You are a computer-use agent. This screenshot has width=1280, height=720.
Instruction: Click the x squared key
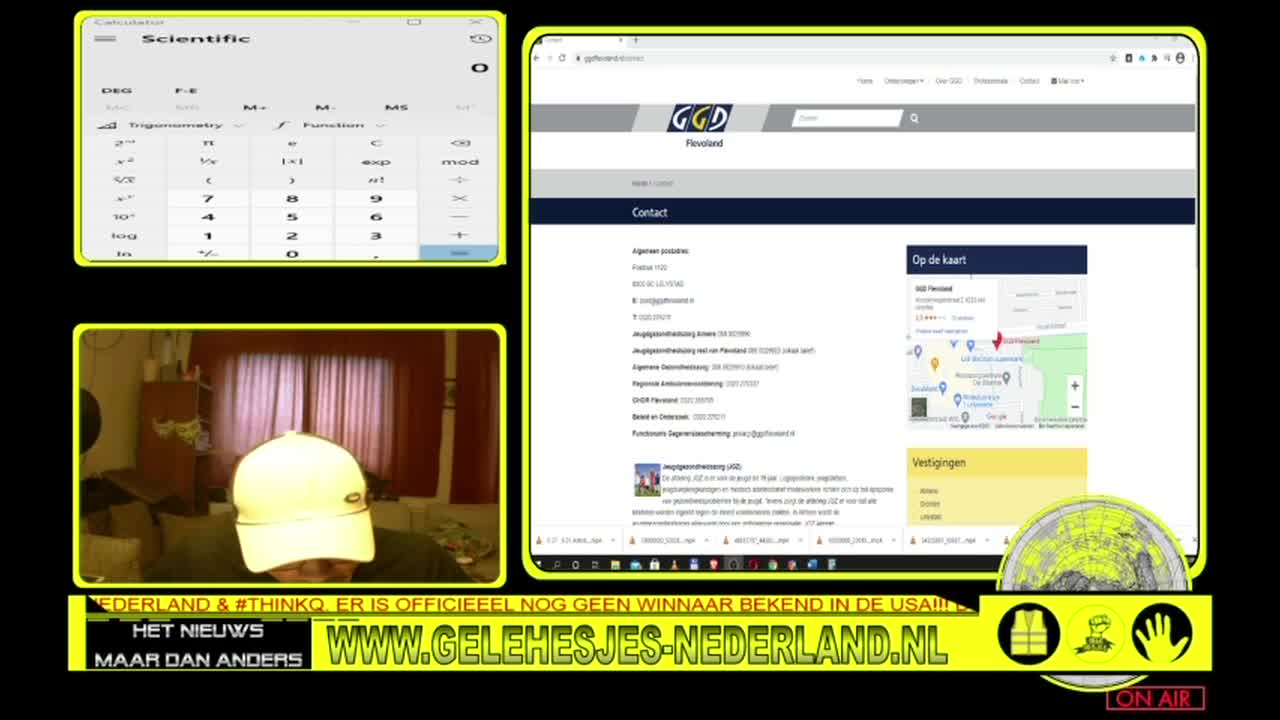tap(124, 161)
